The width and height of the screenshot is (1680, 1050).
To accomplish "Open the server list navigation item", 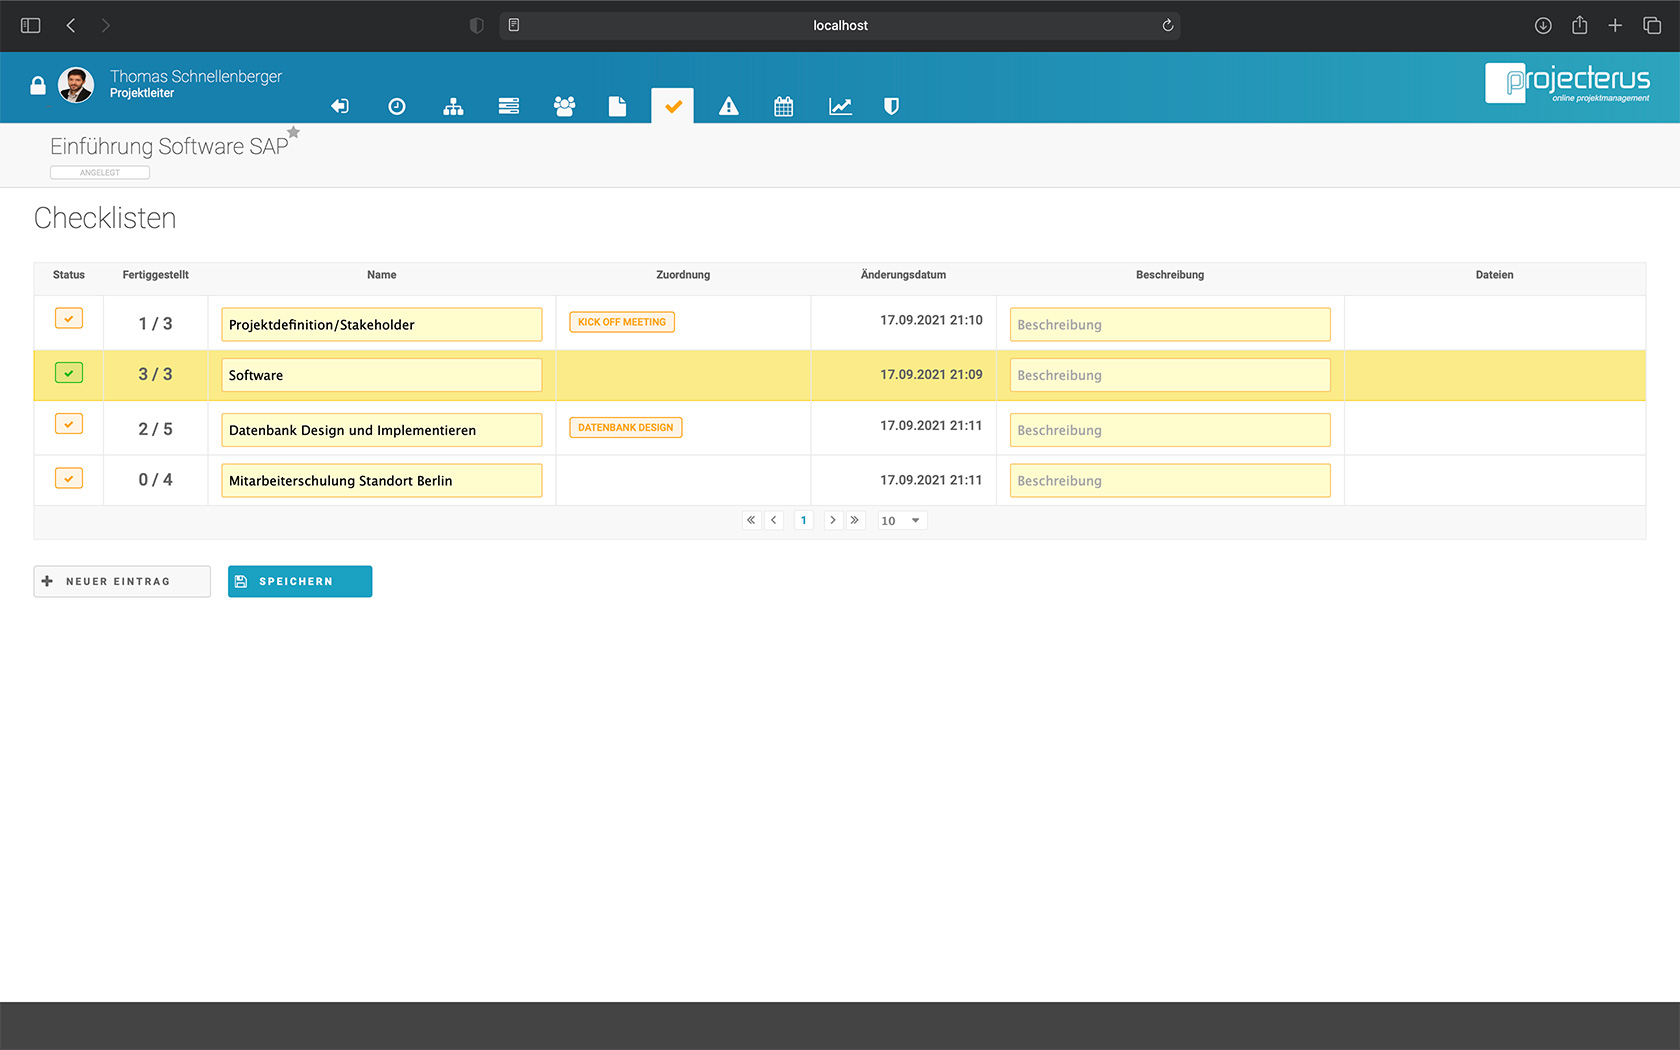I will click(509, 107).
